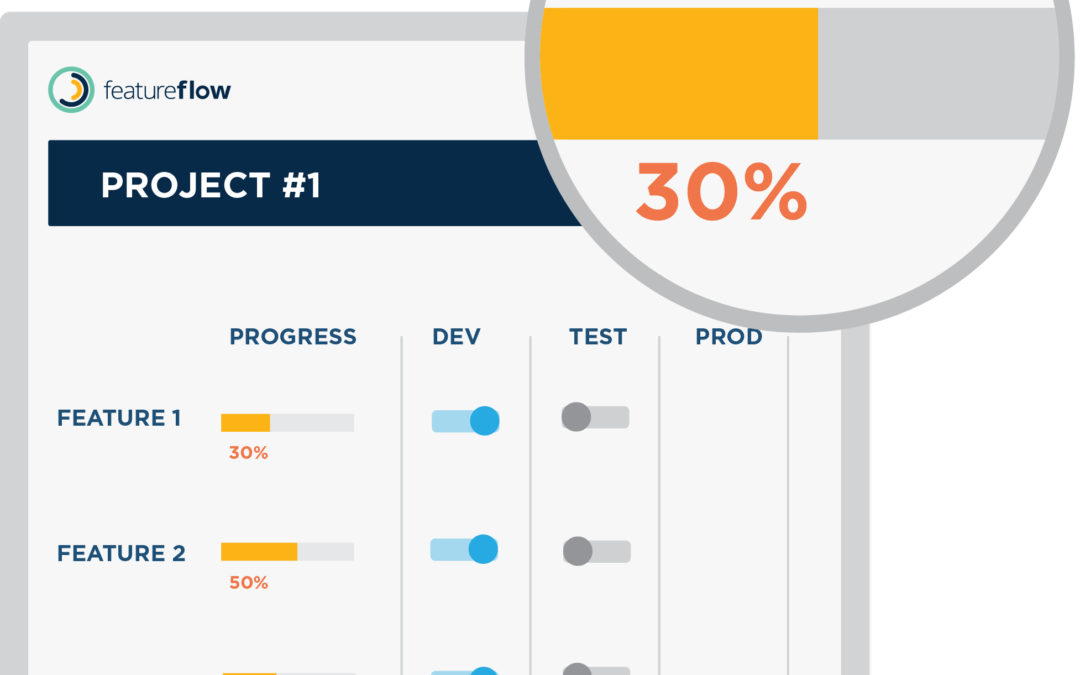Click the small 30% label under Feature 1

(248, 453)
